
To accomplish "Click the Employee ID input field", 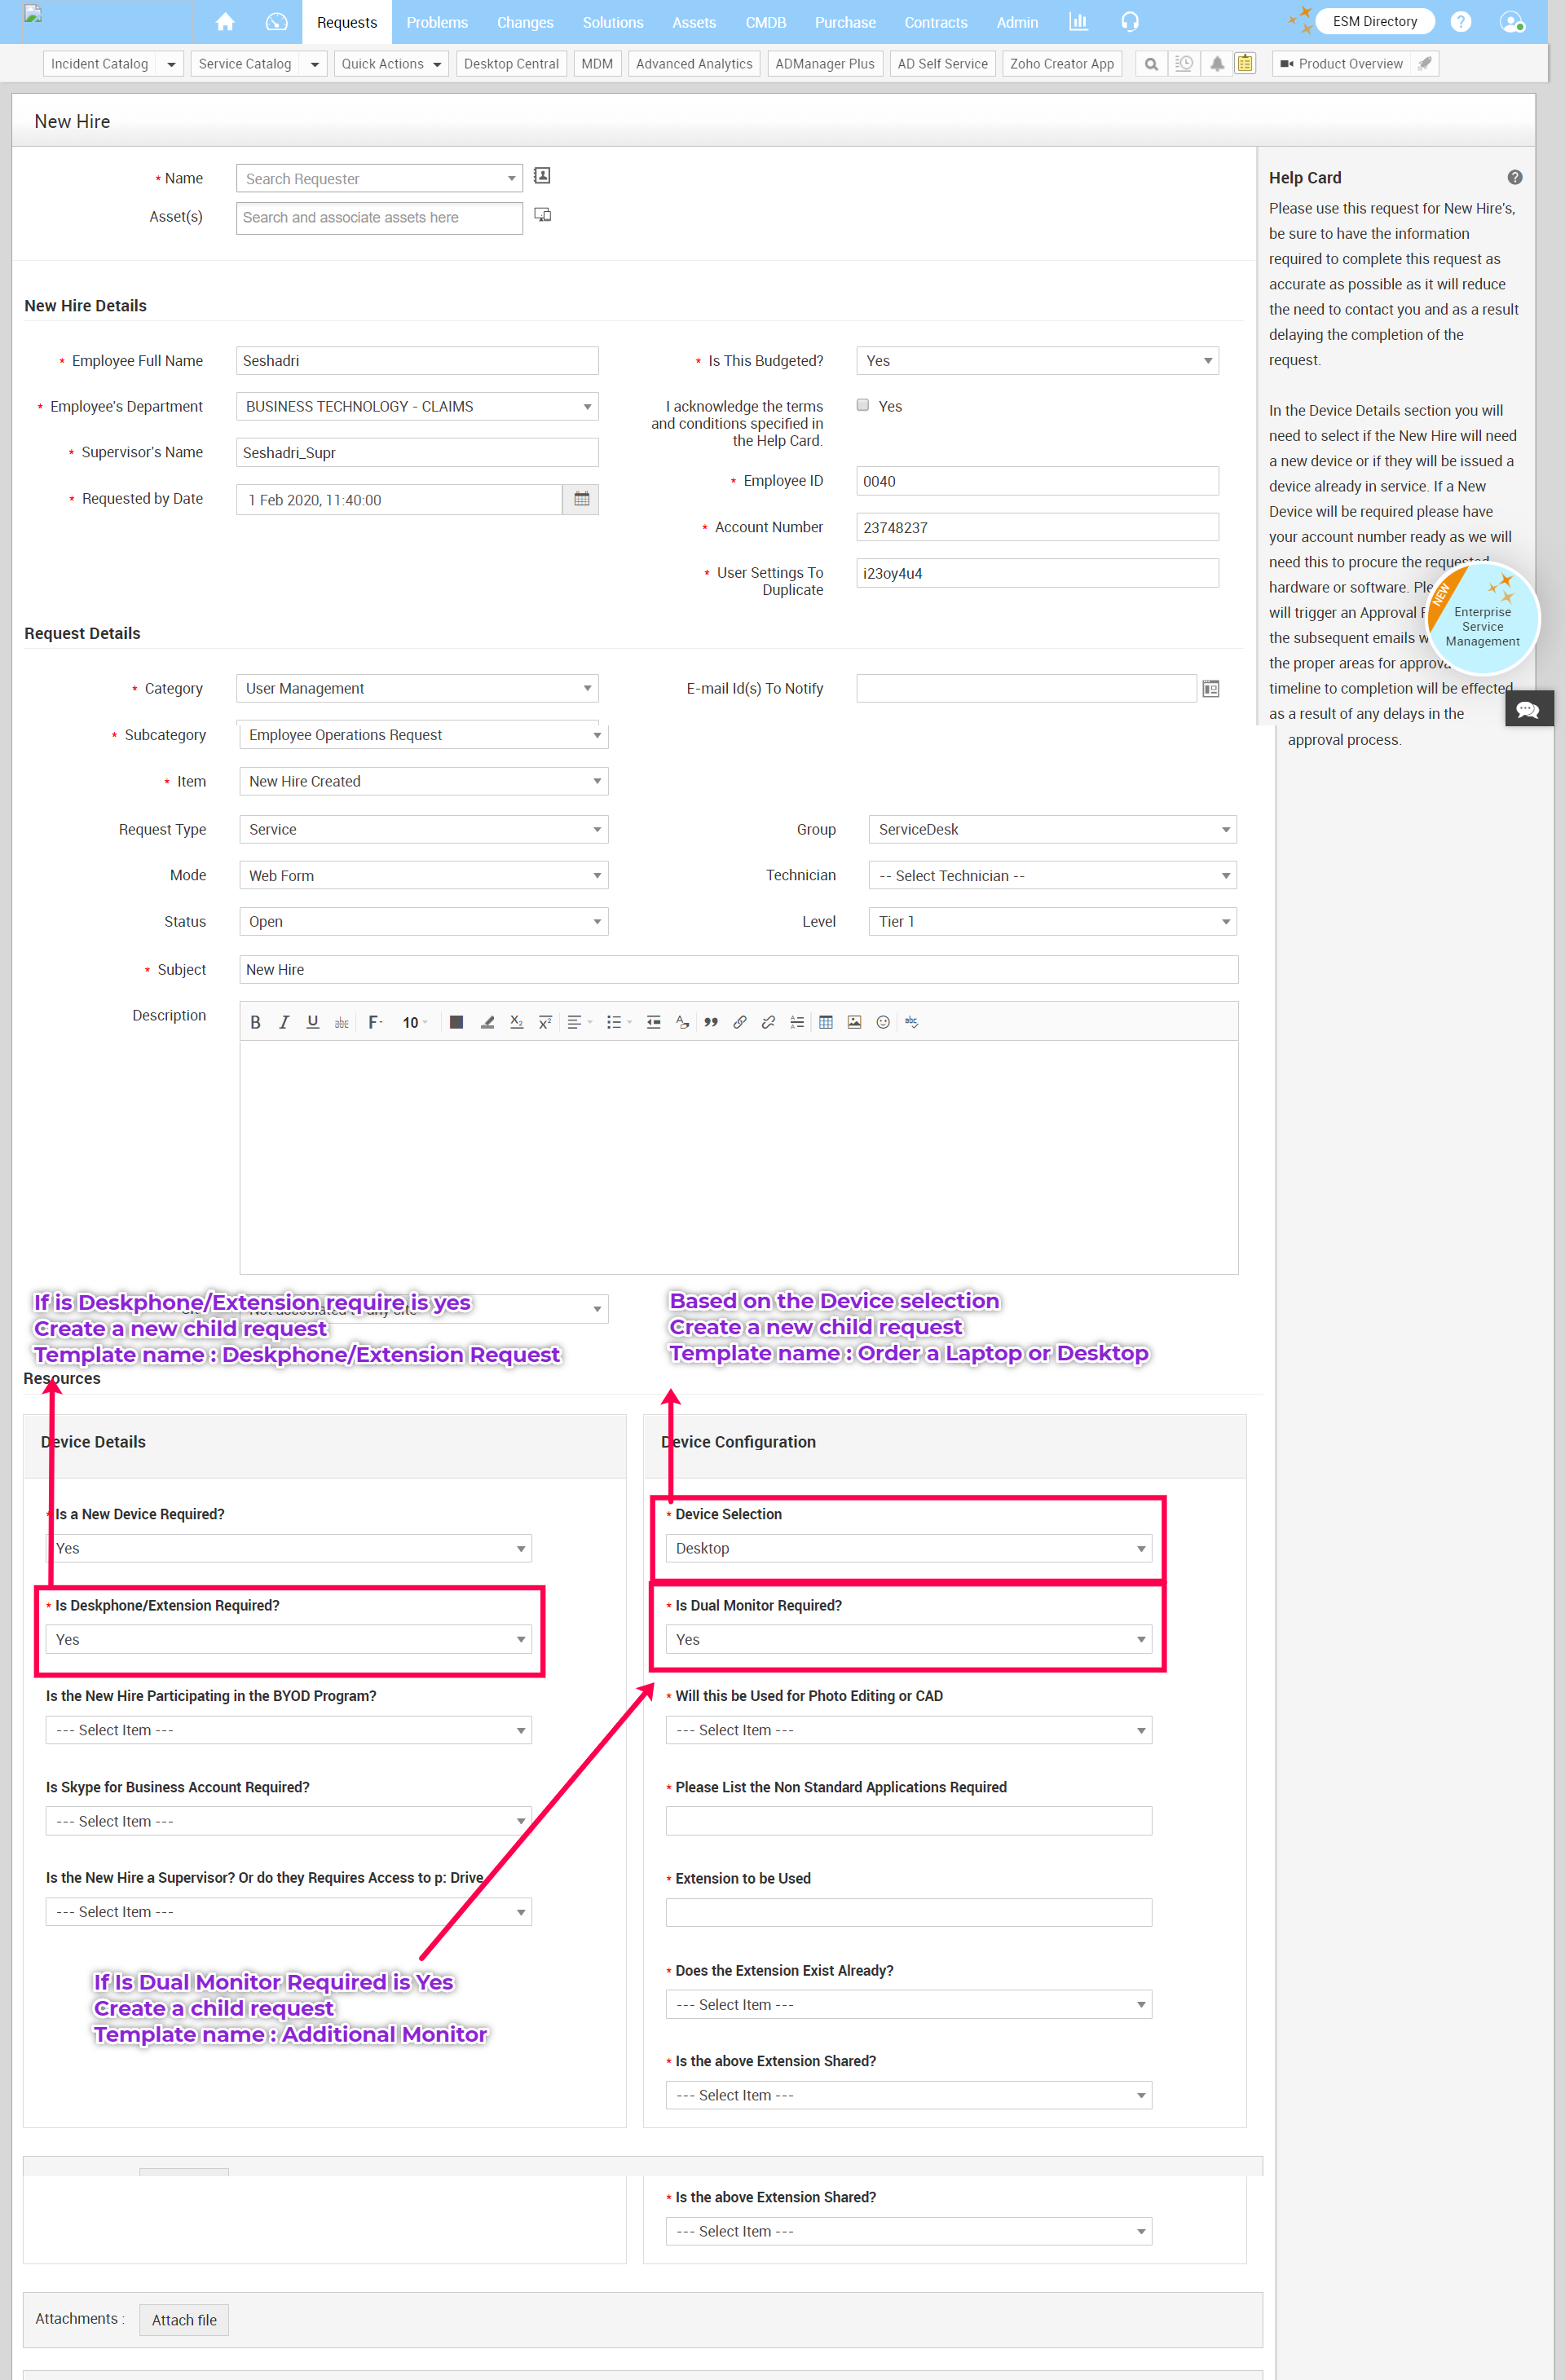I will [1037, 481].
